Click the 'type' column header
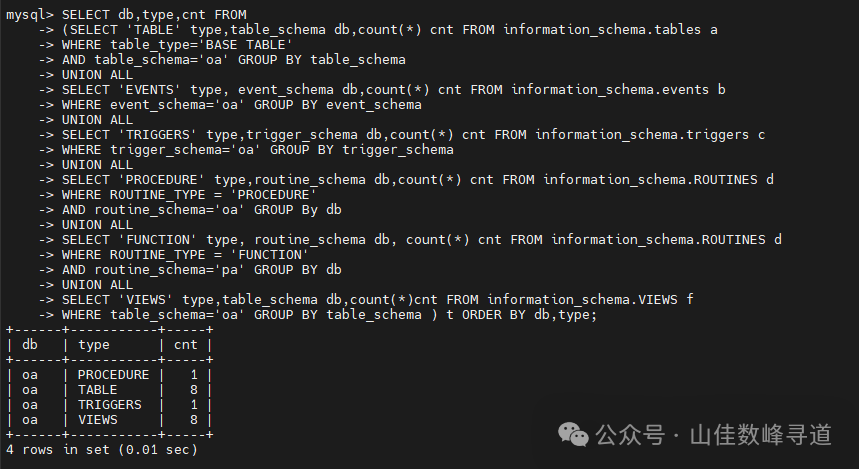Image resolution: width=859 pixels, height=469 pixels. [x=93, y=345]
